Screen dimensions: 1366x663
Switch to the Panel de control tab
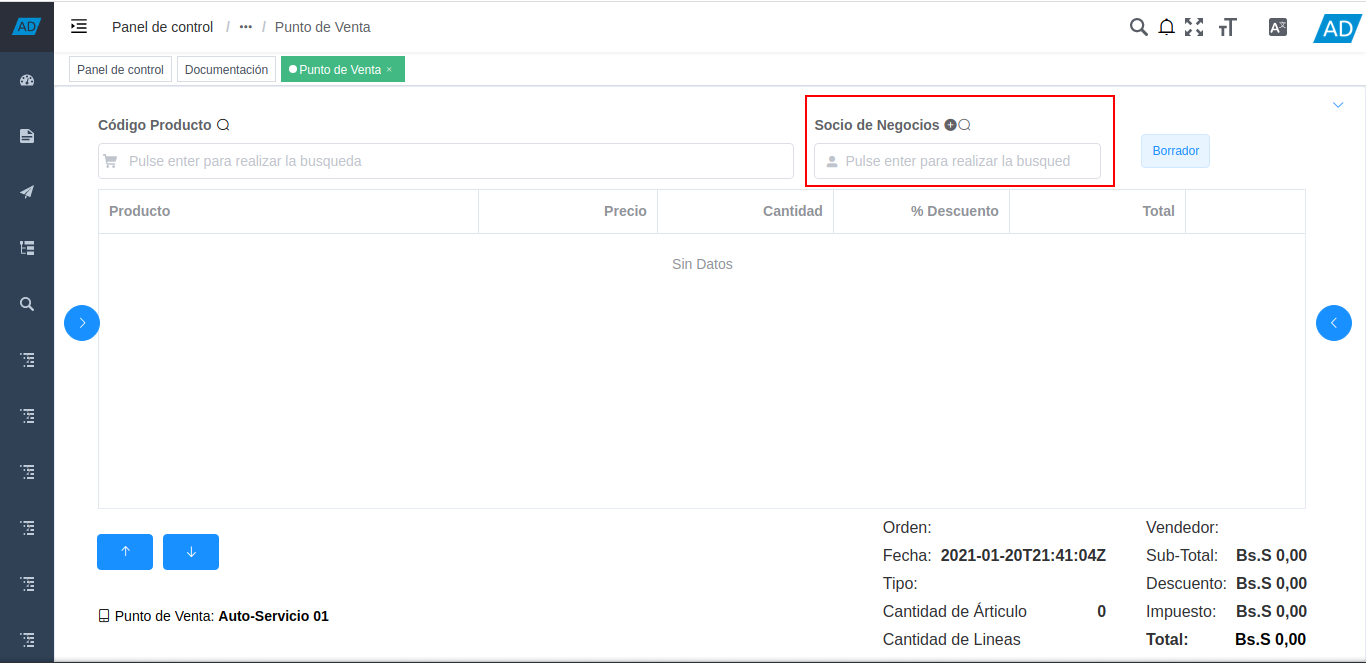(x=120, y=70)
